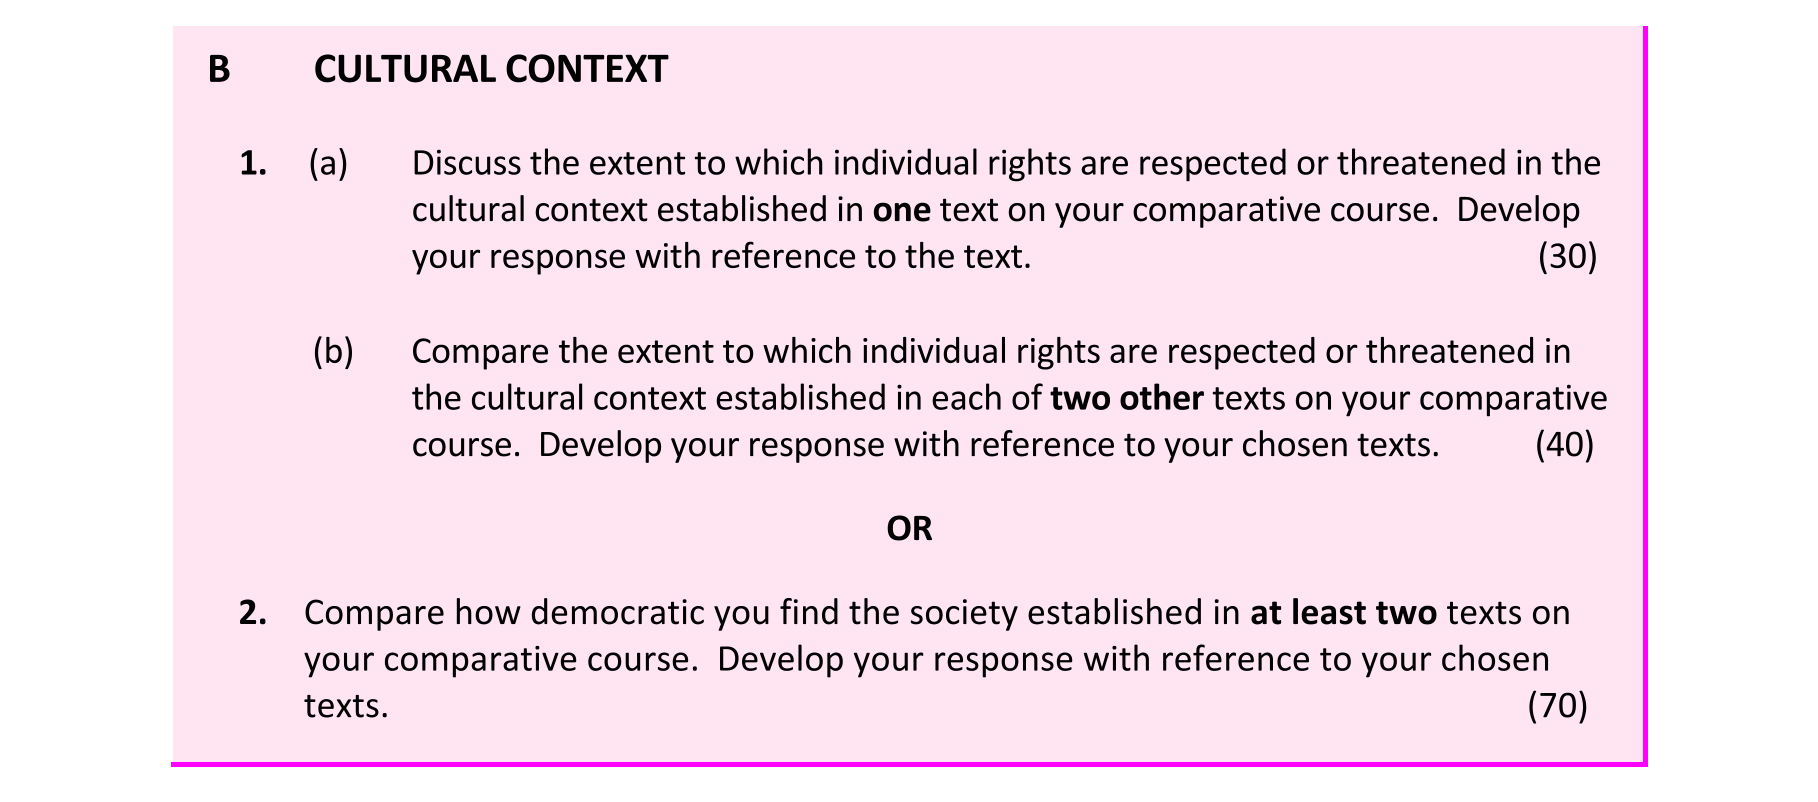
Task: Select question number "2."
Action: pos(253,612)
